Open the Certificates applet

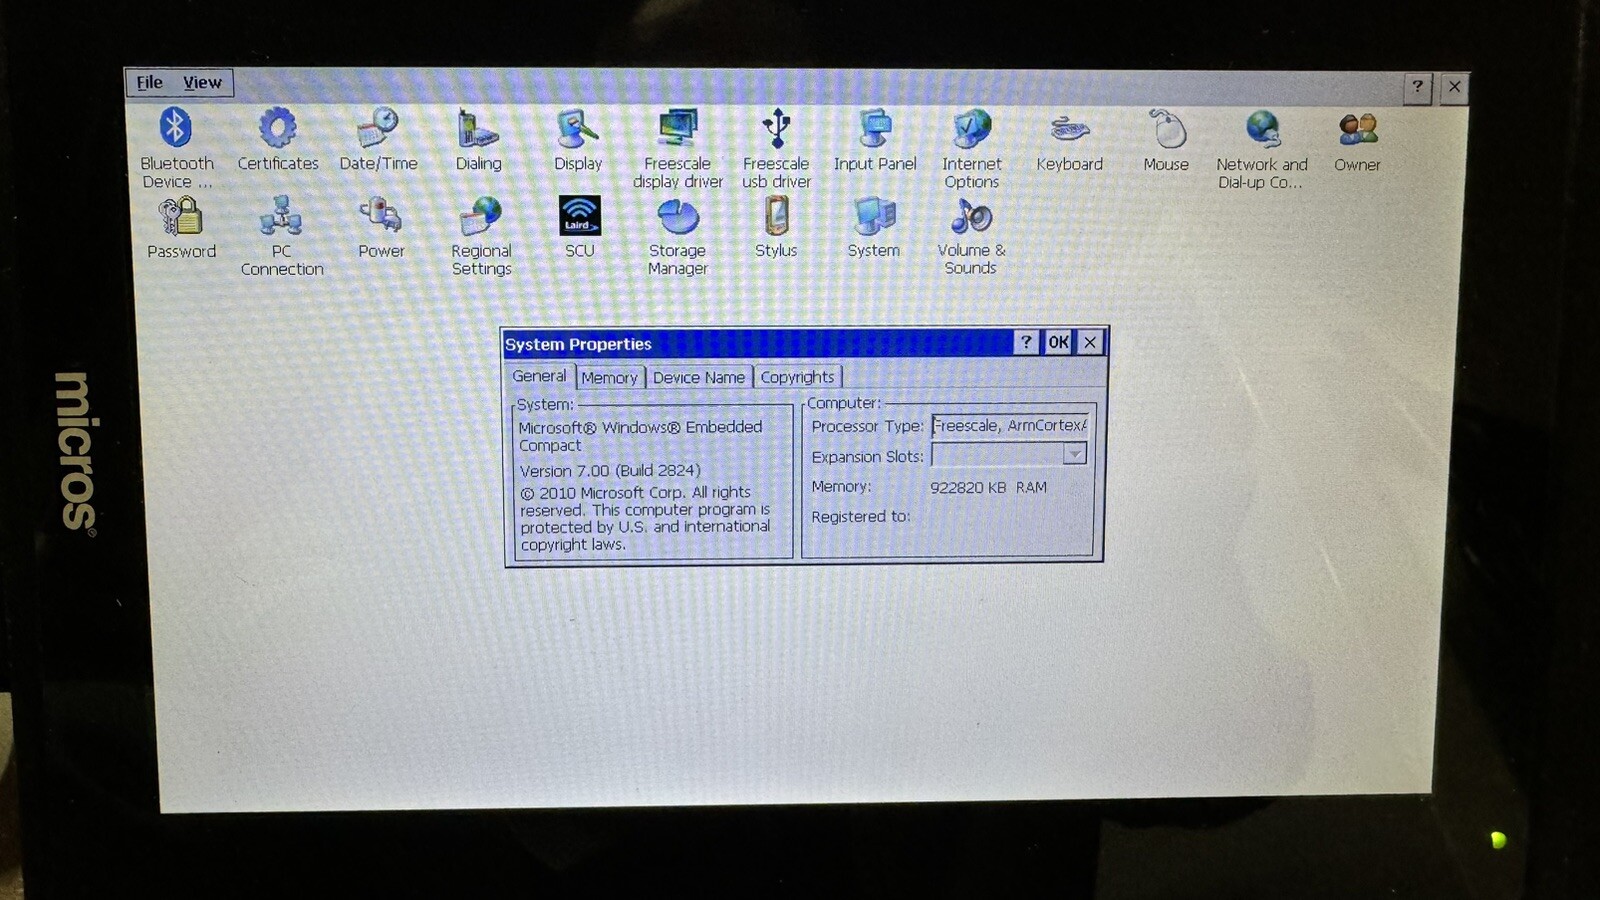click(277, 140)
